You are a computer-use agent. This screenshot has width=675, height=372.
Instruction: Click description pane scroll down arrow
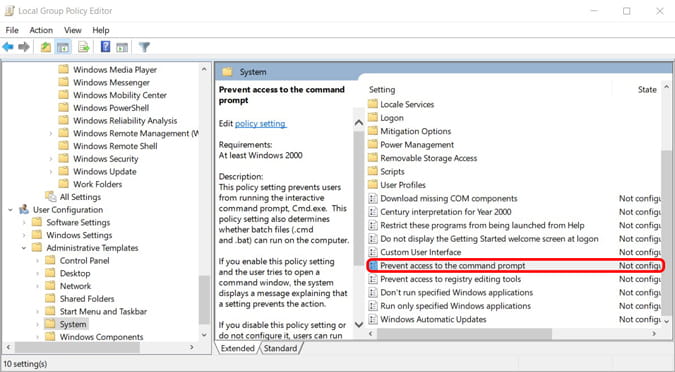click(x=359, y=325)
